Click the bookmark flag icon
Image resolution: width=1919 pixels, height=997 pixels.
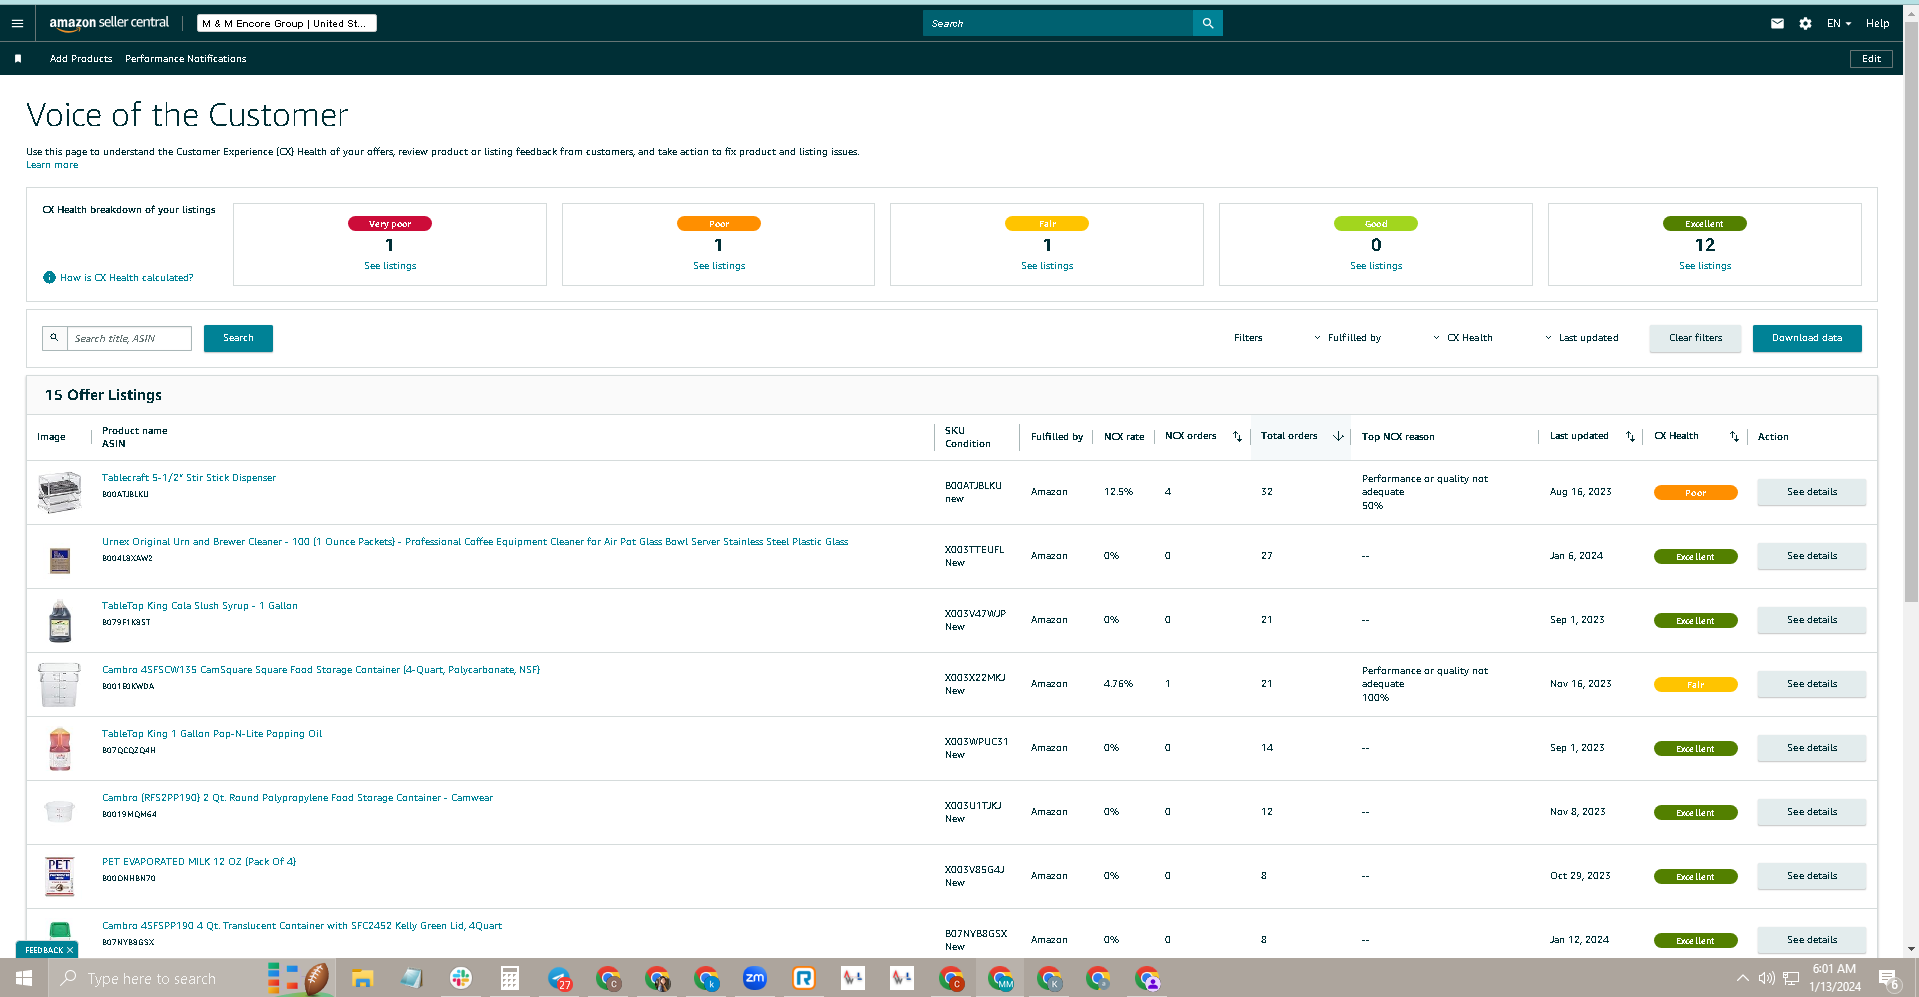pyautogui.click(x=18, y=59)
